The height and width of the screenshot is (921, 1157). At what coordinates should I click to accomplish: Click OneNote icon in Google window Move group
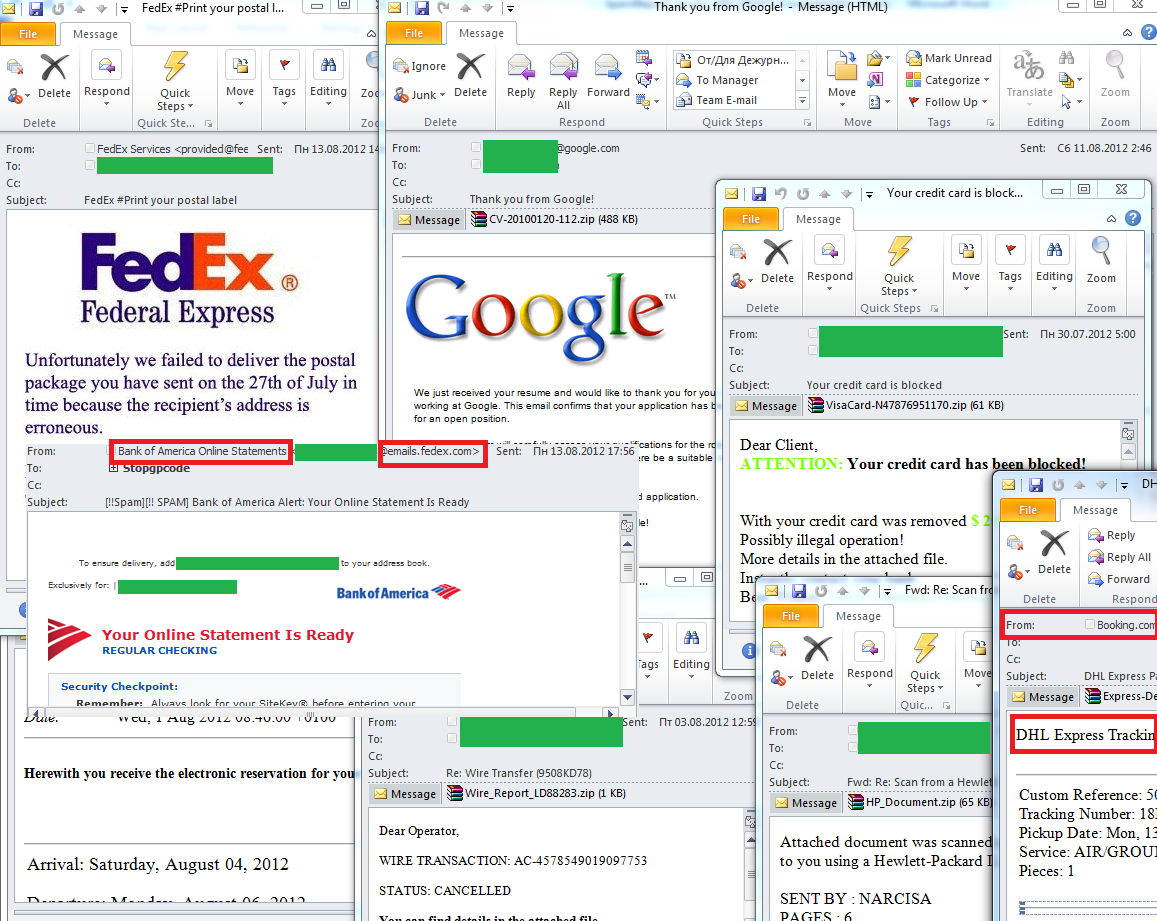tap(875, 79)
